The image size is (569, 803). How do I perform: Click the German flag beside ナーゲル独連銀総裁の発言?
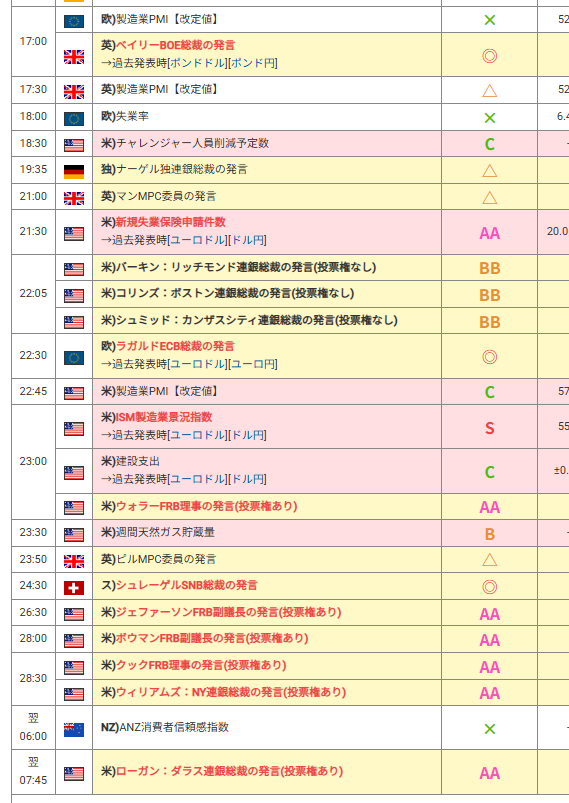(x=74, y=172)
